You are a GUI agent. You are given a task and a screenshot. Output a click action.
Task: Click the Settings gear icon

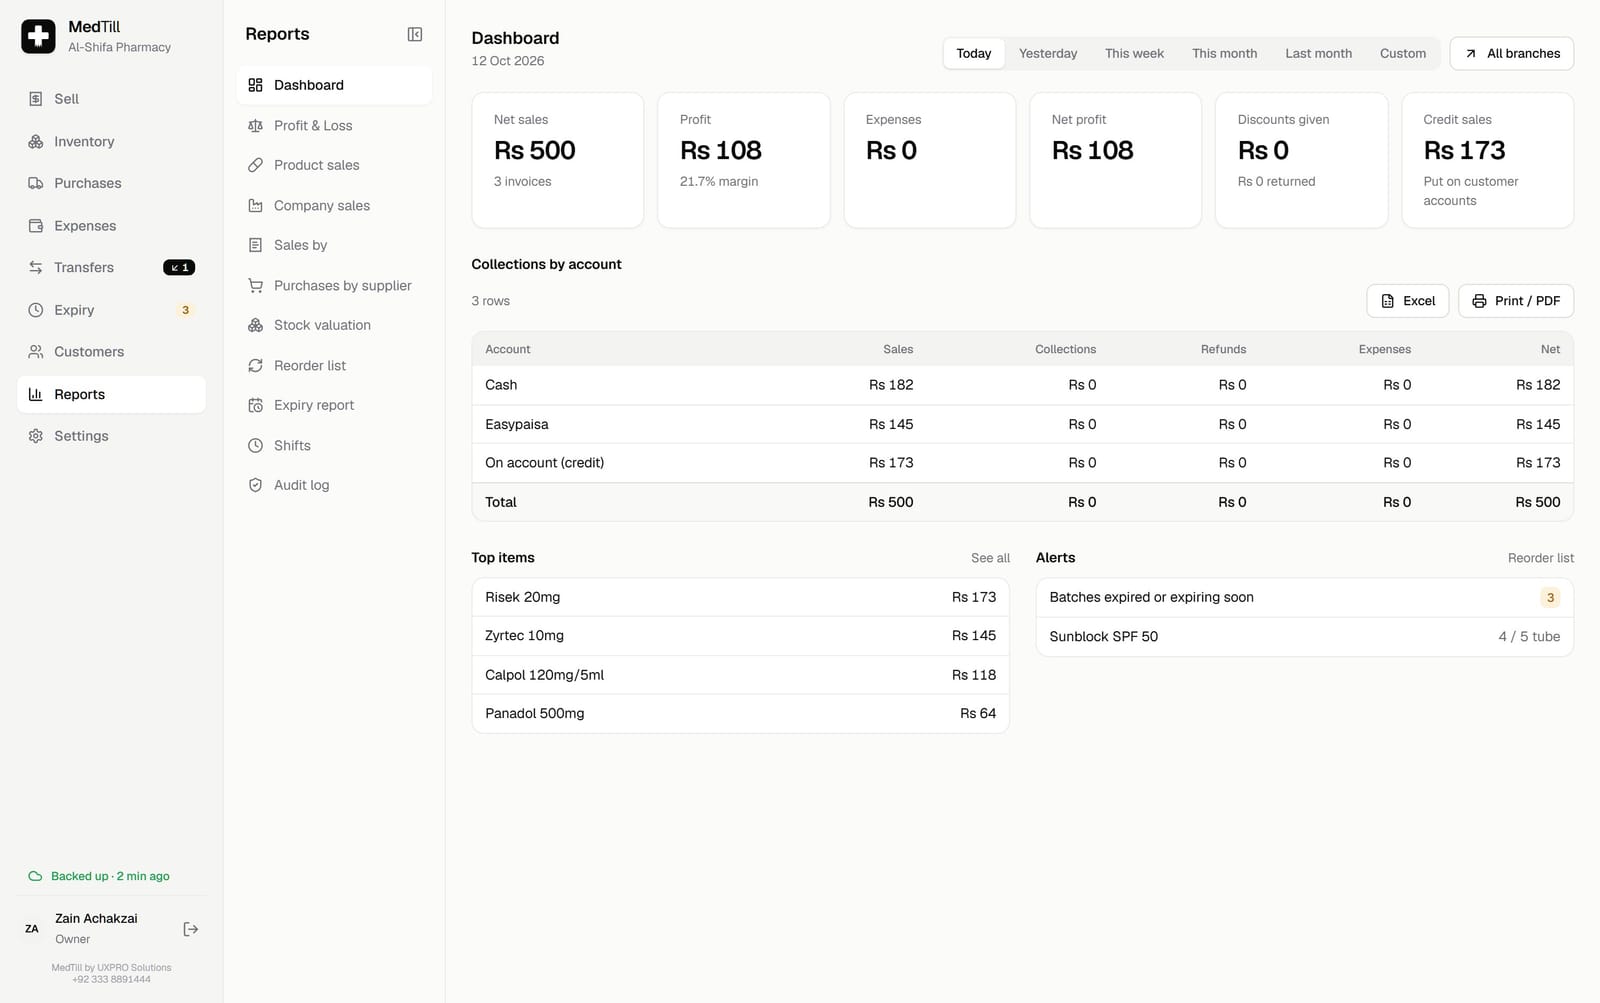click(x=36, y=436)
